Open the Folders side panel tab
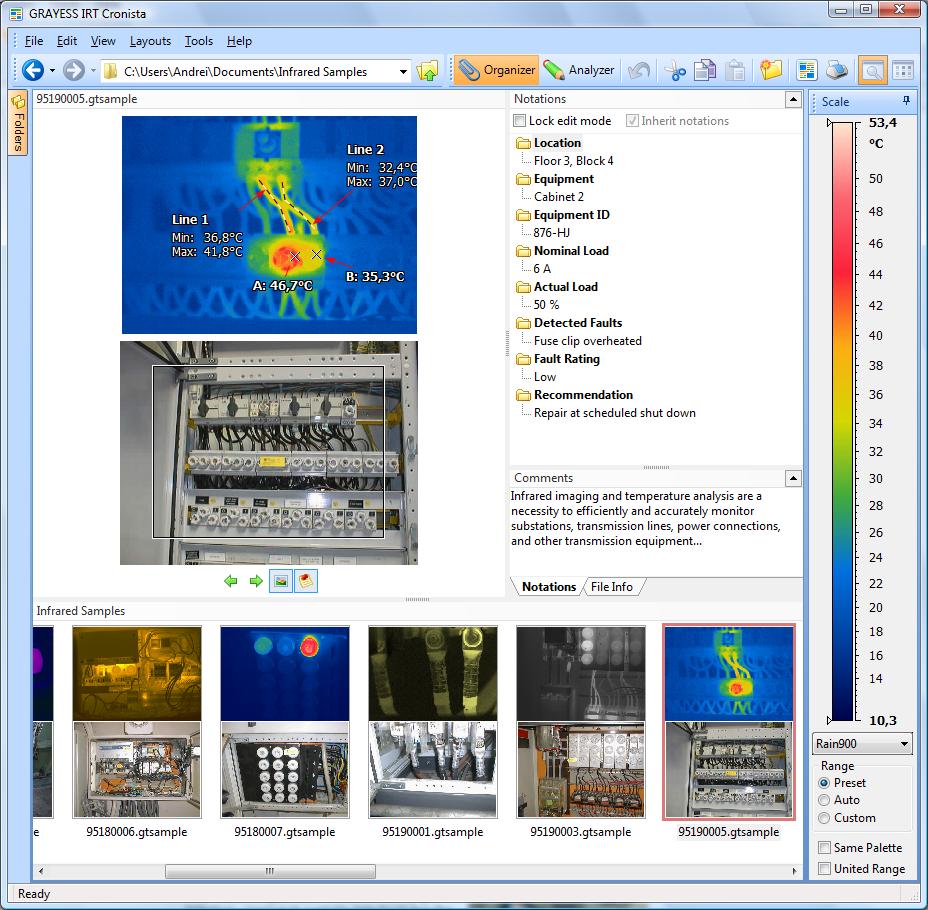 (x=18, y=123)
